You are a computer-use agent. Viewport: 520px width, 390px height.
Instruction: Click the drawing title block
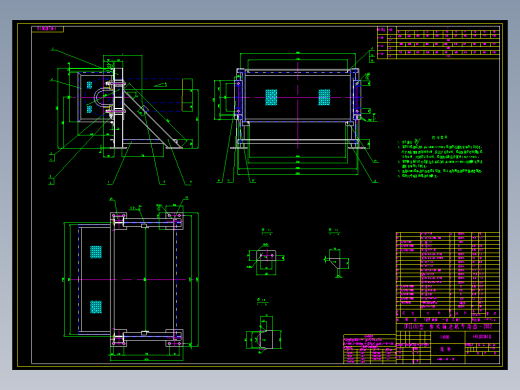(447, 341)
